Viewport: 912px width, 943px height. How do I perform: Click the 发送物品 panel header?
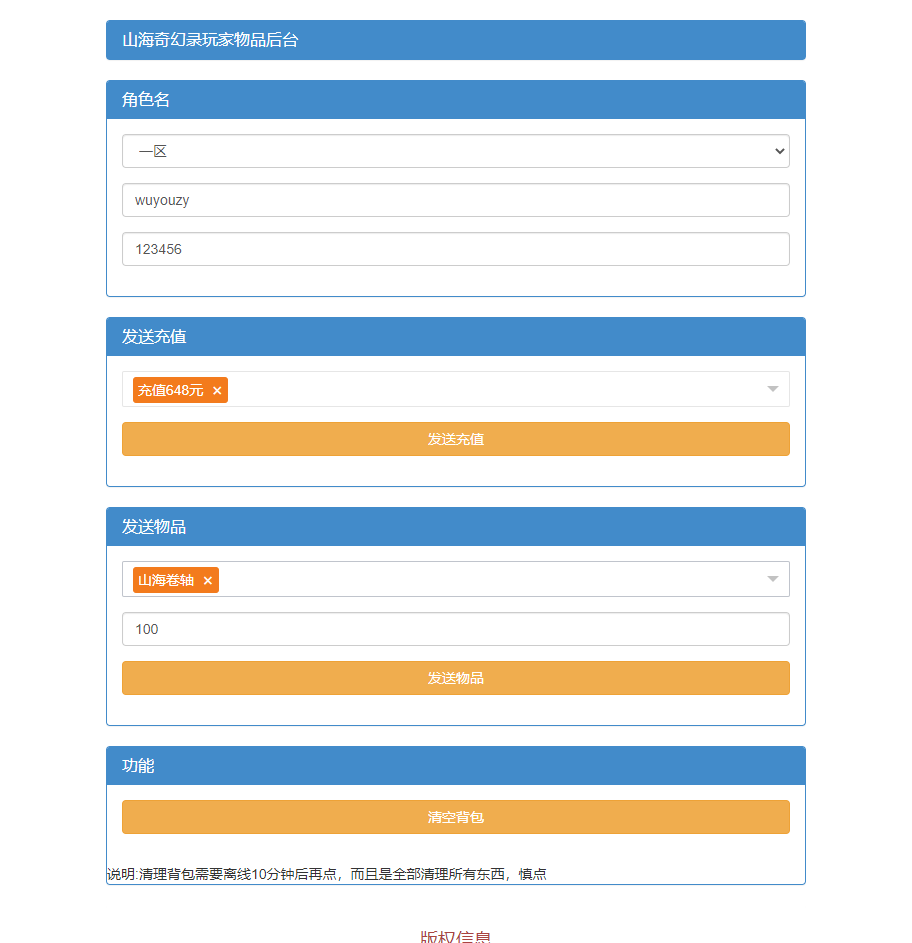455,526
